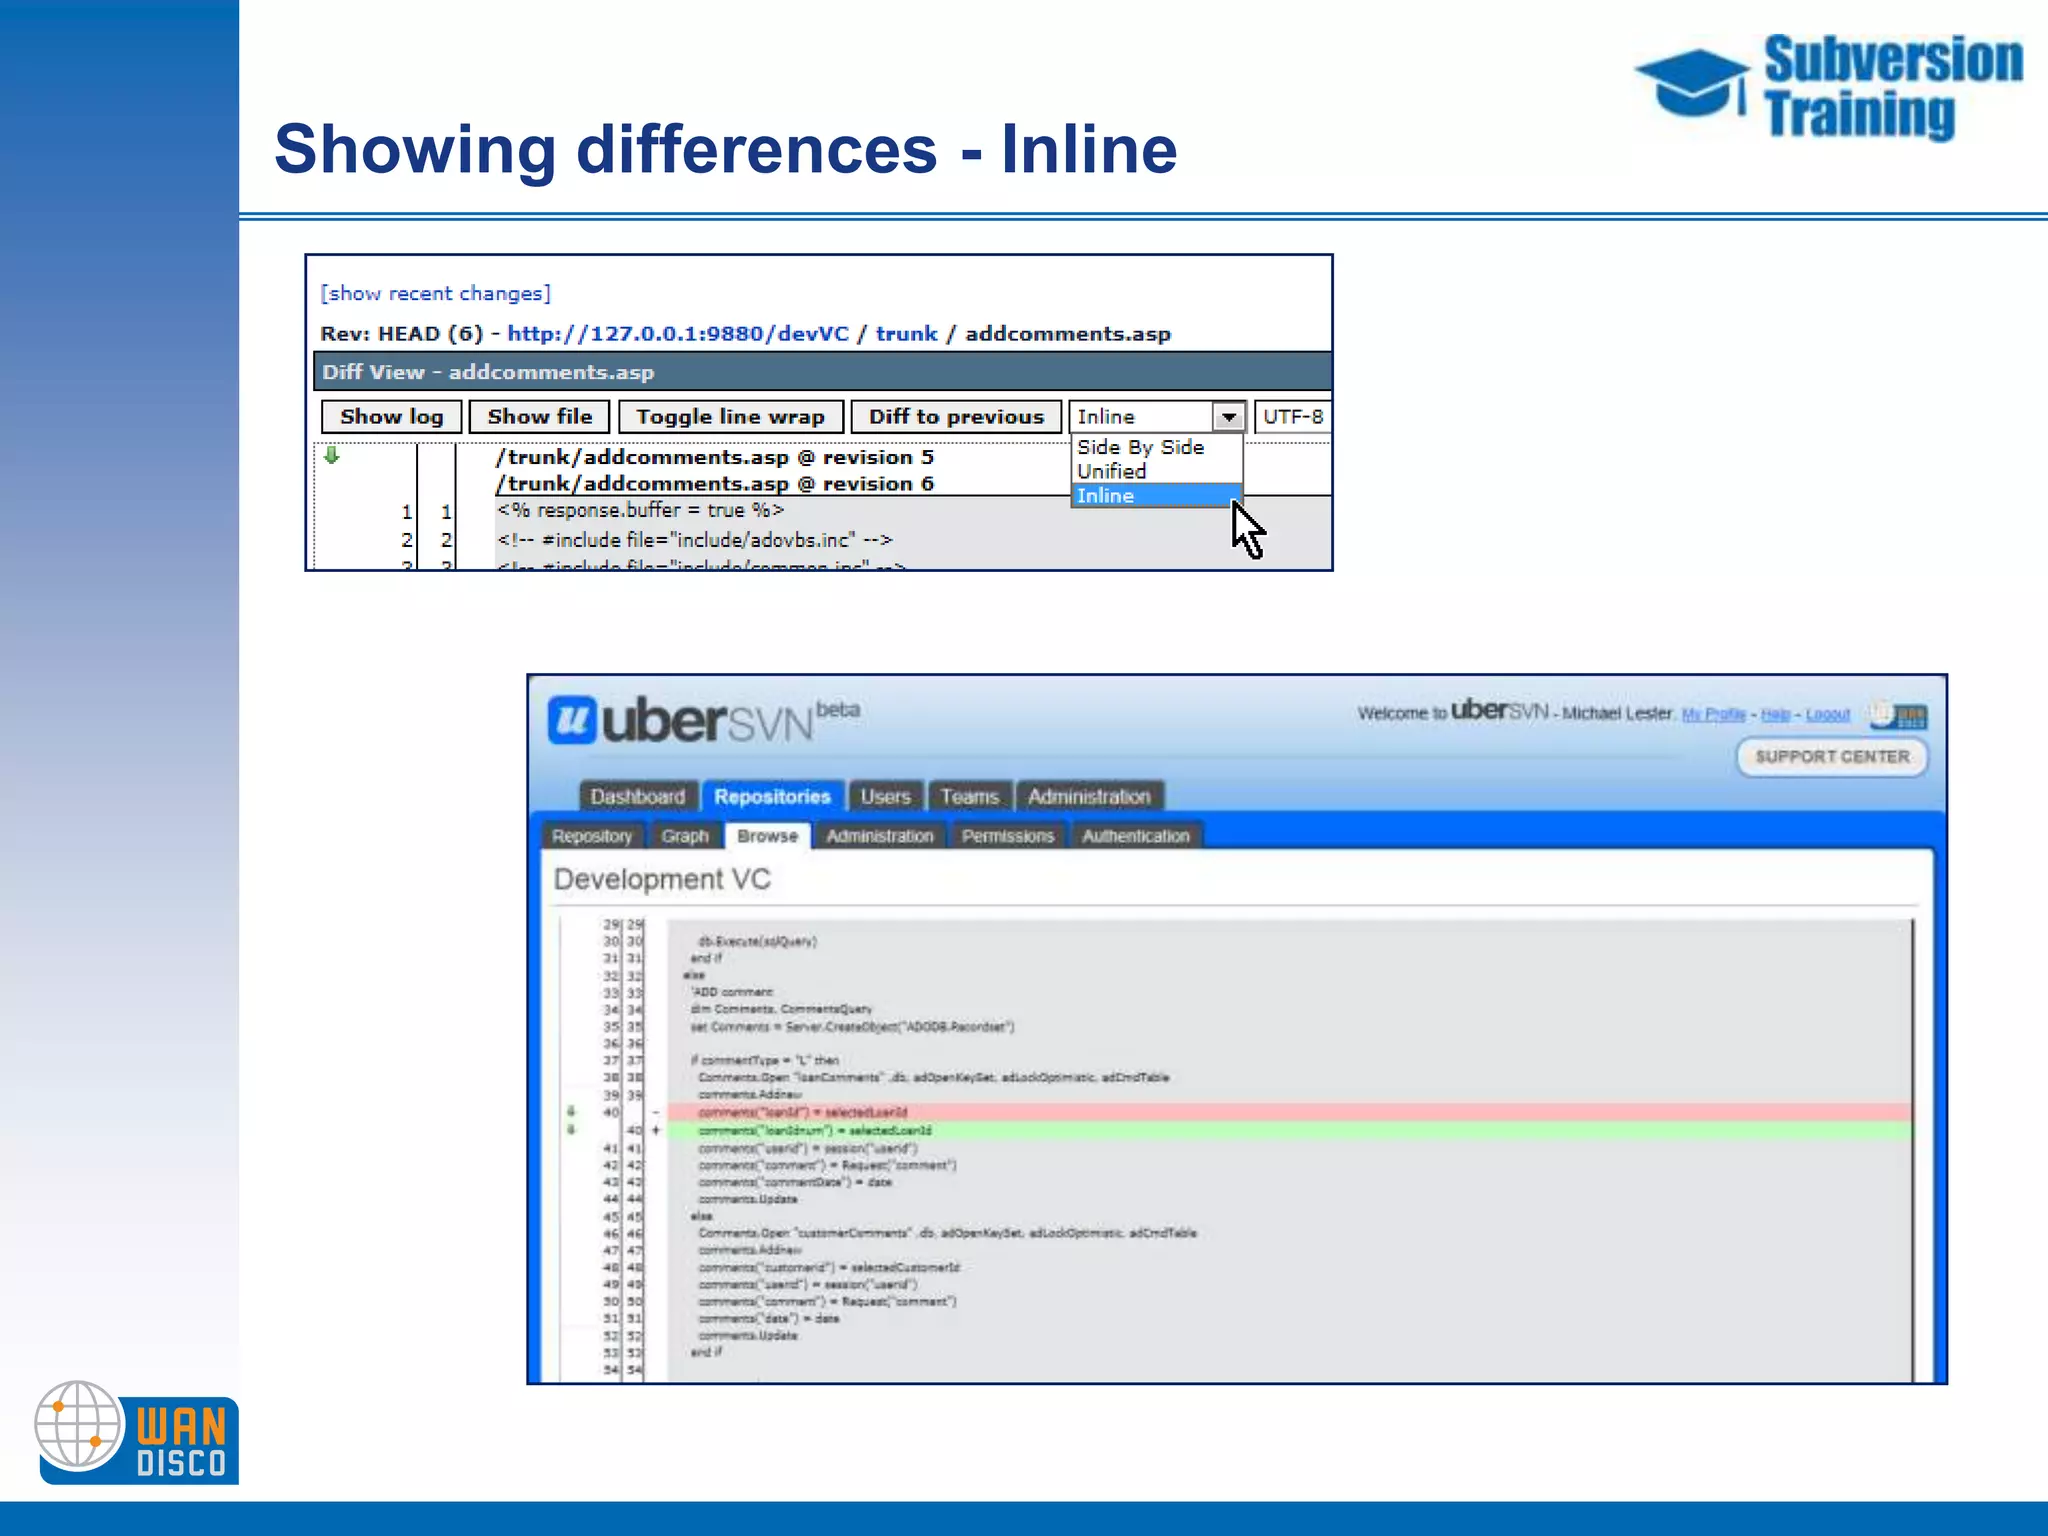Click the SUPPORT CENTER button
Screen dimensions: 2048x1536
click(x=1832, y=757)
